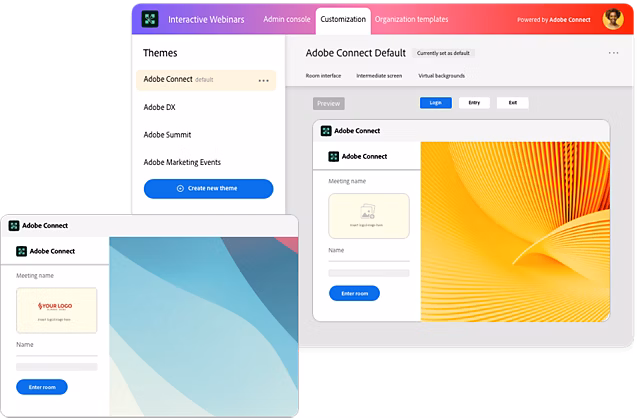
Task: Select the Intermediate screen tab
Action: pyautogui.click(x=379, y=76)
